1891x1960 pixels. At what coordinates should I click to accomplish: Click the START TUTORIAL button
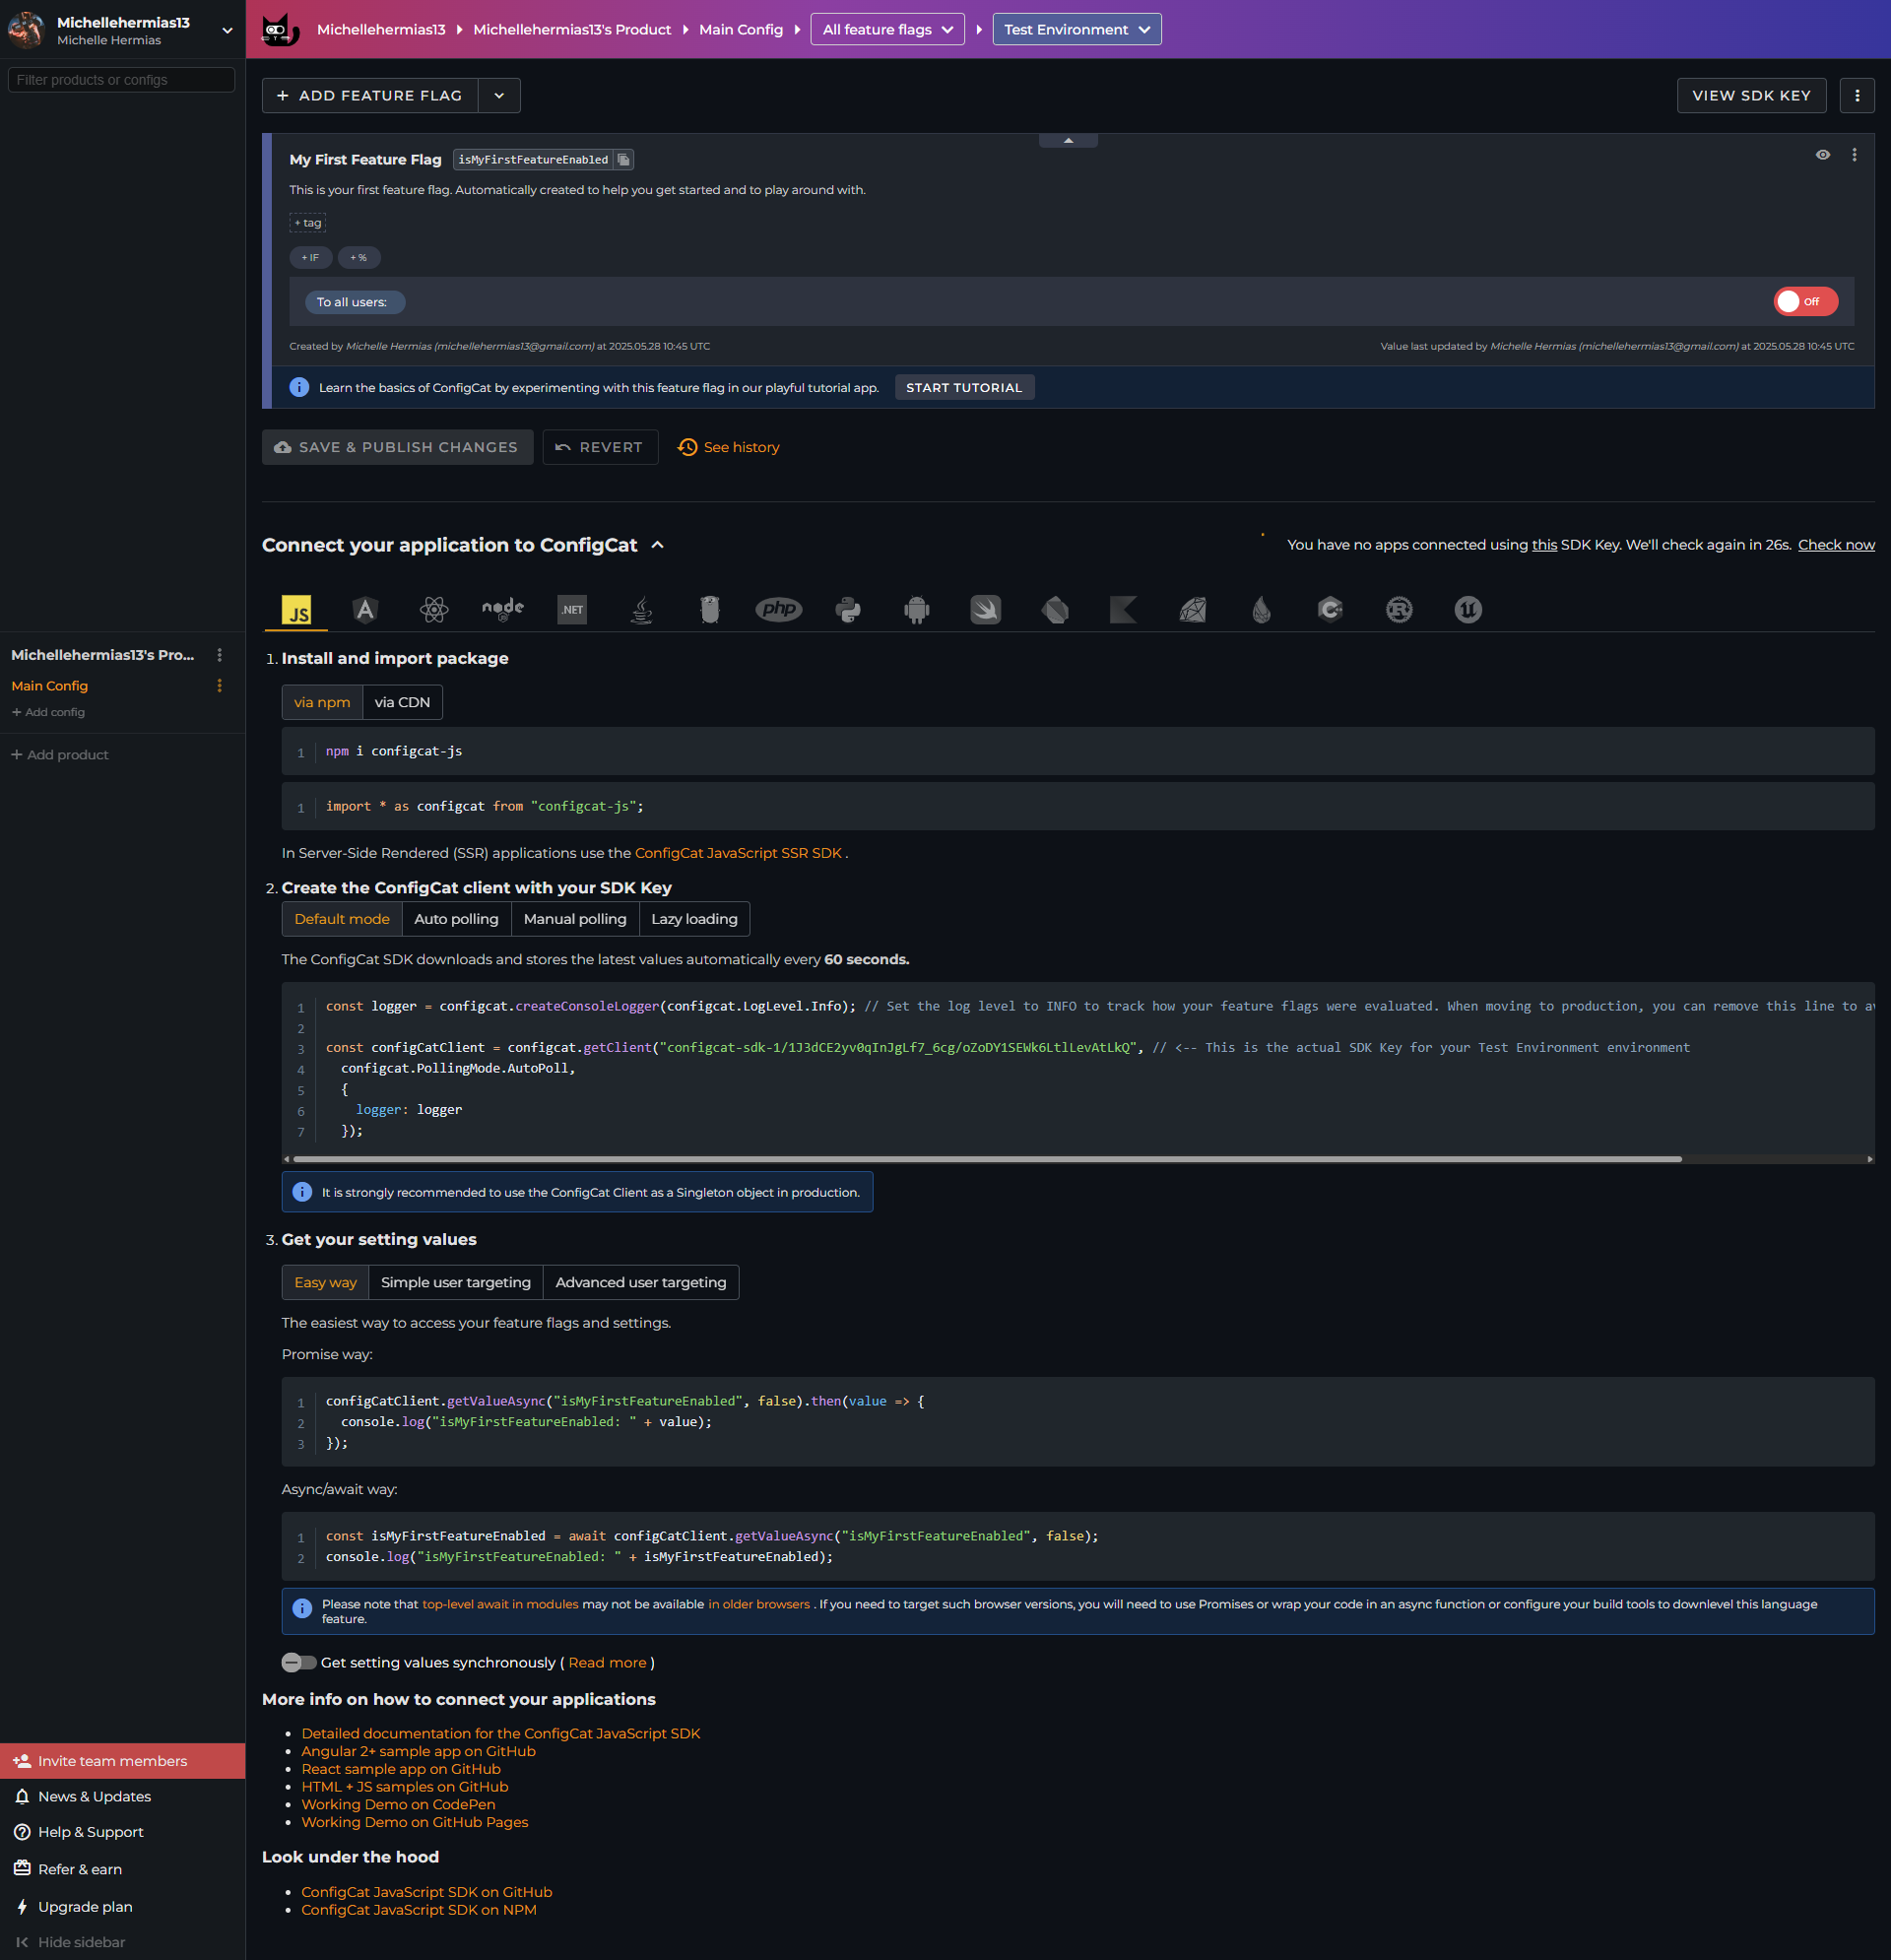point(964,388)
